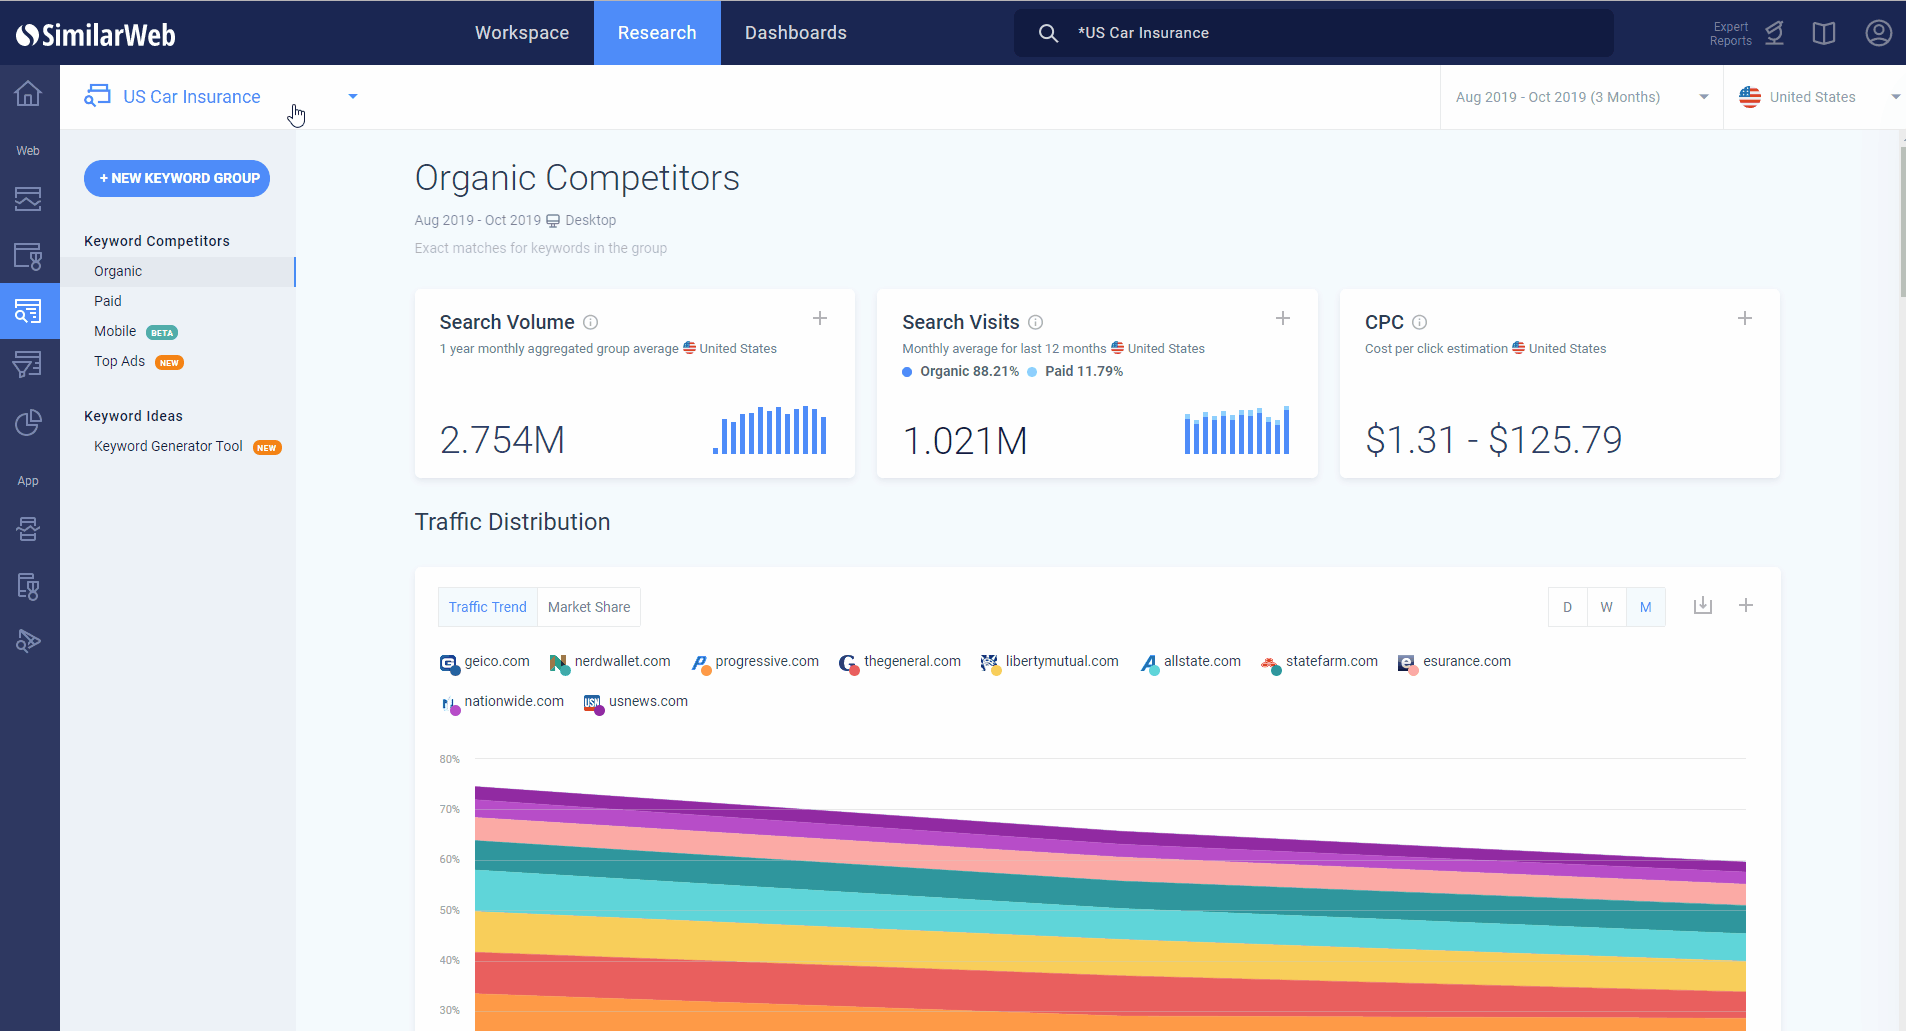Open App Analysis sidebar icon under App
This screenshot has width=1906, height=1031.
click(x=28, y=529)
